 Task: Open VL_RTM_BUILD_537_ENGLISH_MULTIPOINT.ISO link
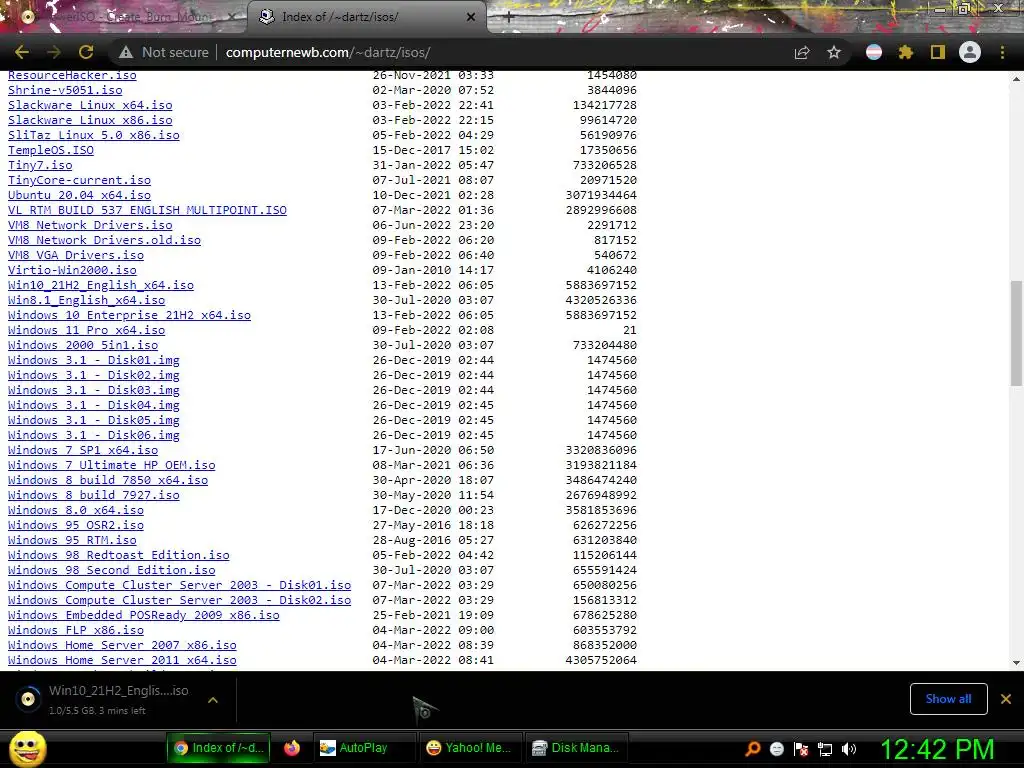point(147,210)
